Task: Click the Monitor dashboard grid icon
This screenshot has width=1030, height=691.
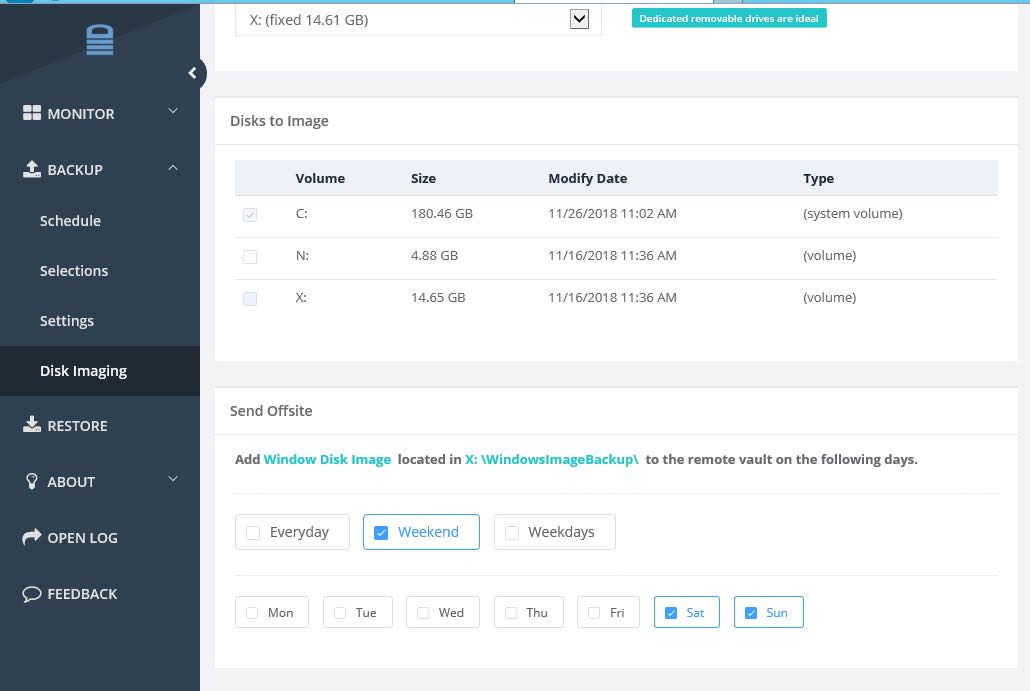Action: (x=32, y=113)
